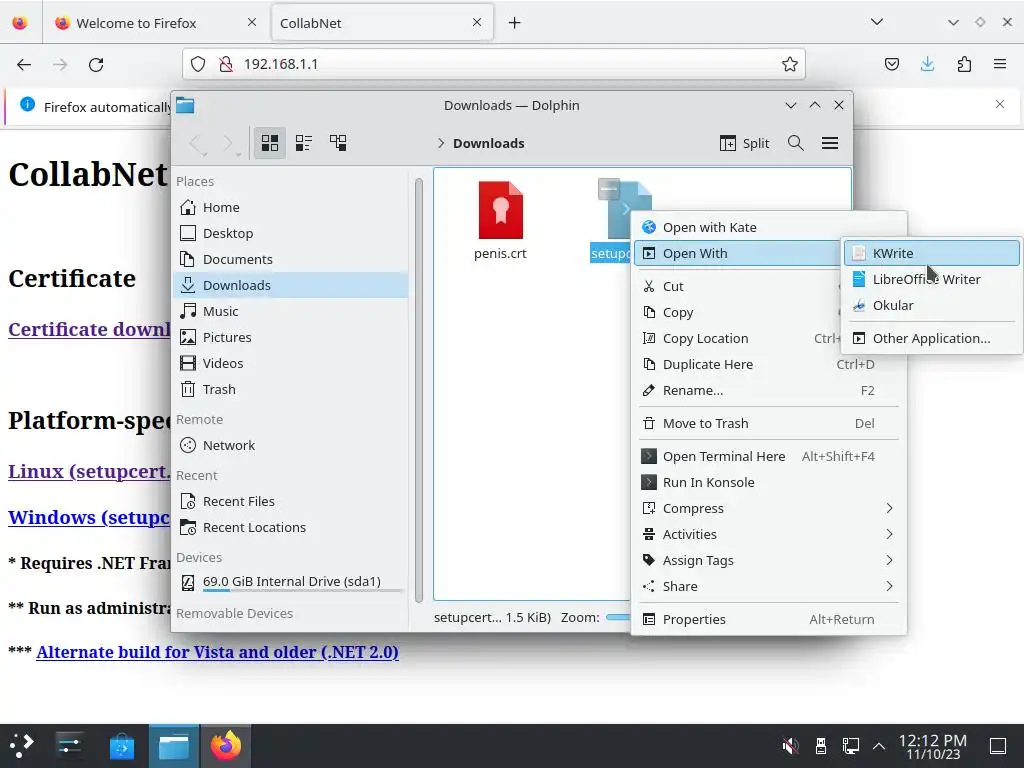The width and height of the screenshot is (1024, 768).
Task: Switch to Details view mode in Dolphin
Action: coord(338,142)
